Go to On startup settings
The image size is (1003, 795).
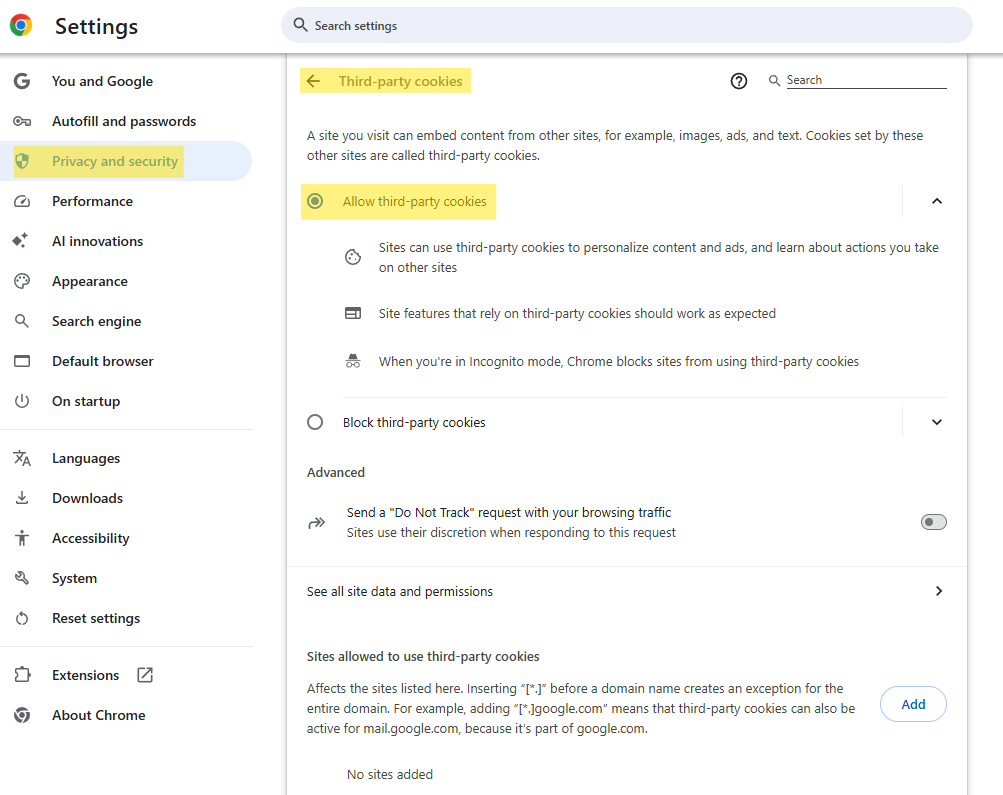(86, 401)
